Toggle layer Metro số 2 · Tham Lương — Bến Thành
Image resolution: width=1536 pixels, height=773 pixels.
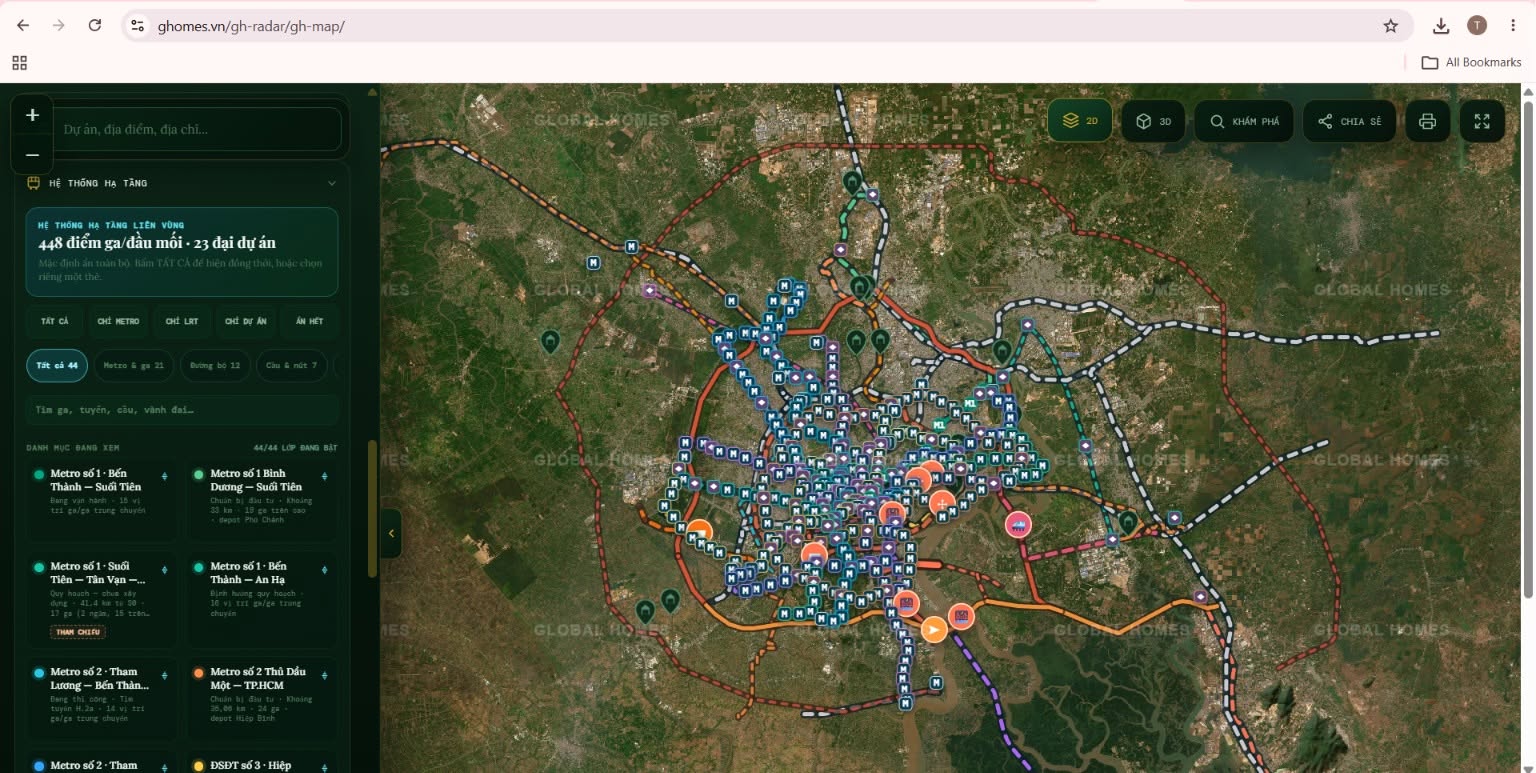(x=102, y=698)
